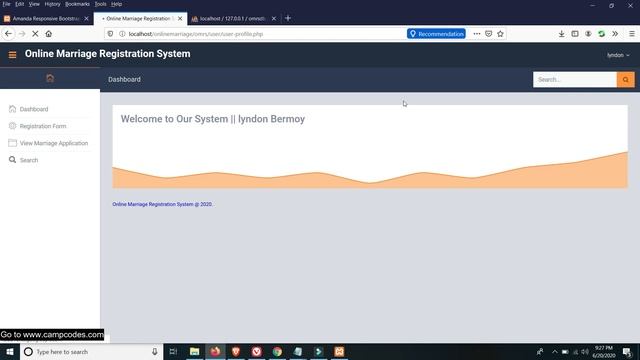Open the notification center icon

(627, 352)
